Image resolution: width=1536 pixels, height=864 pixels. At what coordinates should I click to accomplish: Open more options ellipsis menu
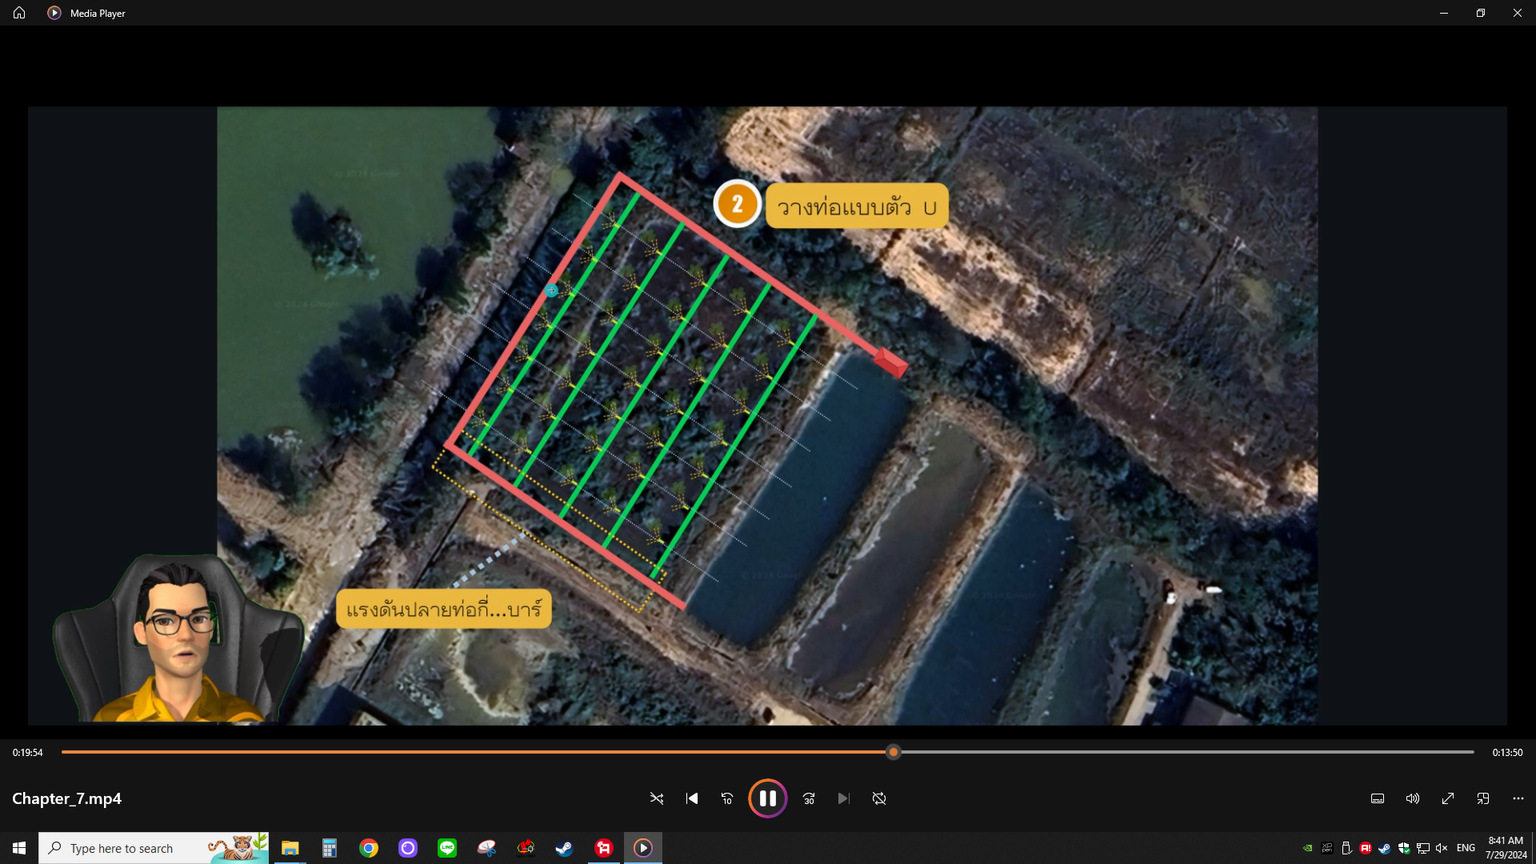point(1518,798)
